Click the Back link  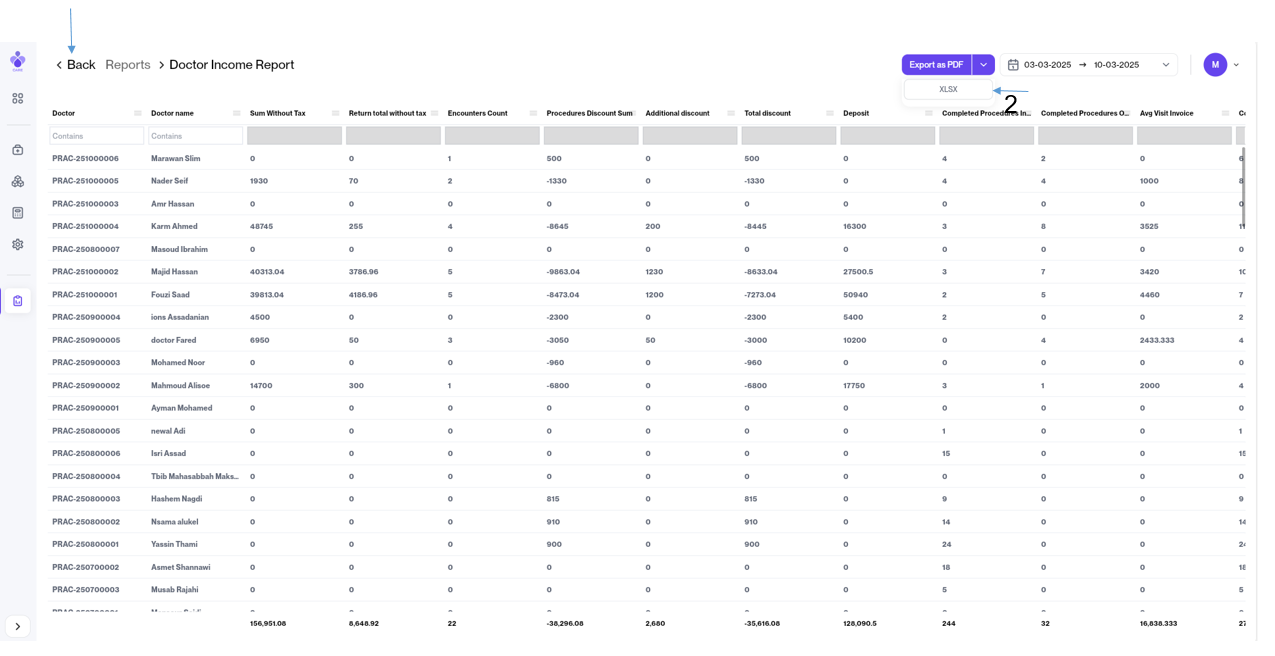coord(76,65)
